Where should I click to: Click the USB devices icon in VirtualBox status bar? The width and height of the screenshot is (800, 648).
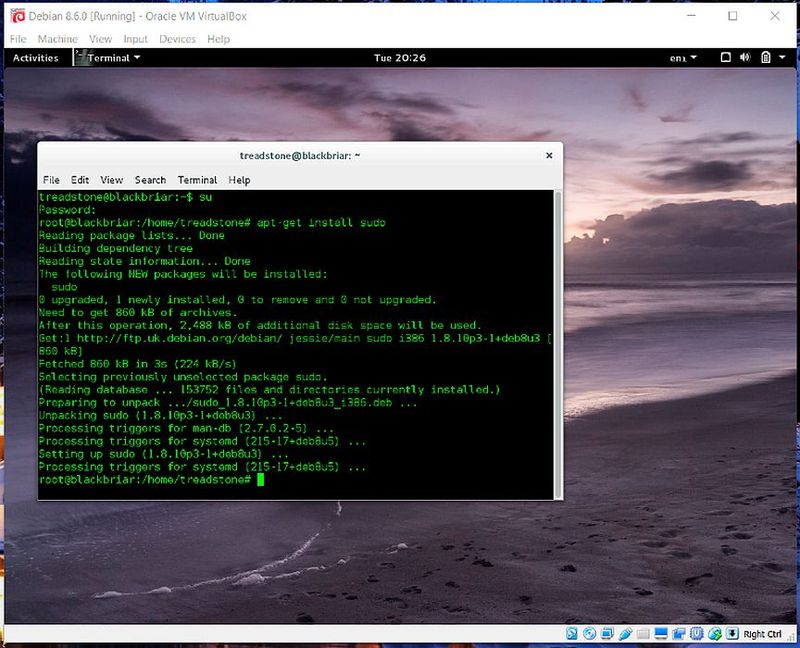click(625, 634)
